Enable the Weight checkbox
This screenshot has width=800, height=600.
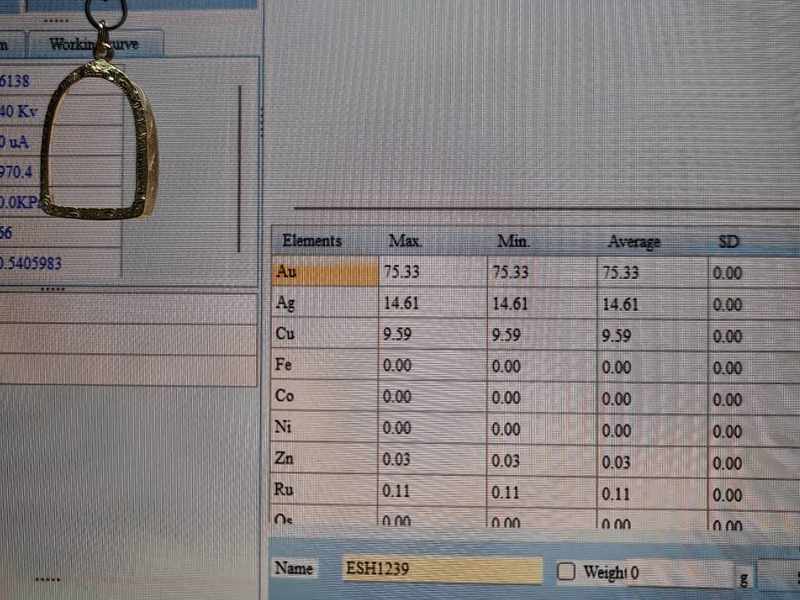coord(566,571)
